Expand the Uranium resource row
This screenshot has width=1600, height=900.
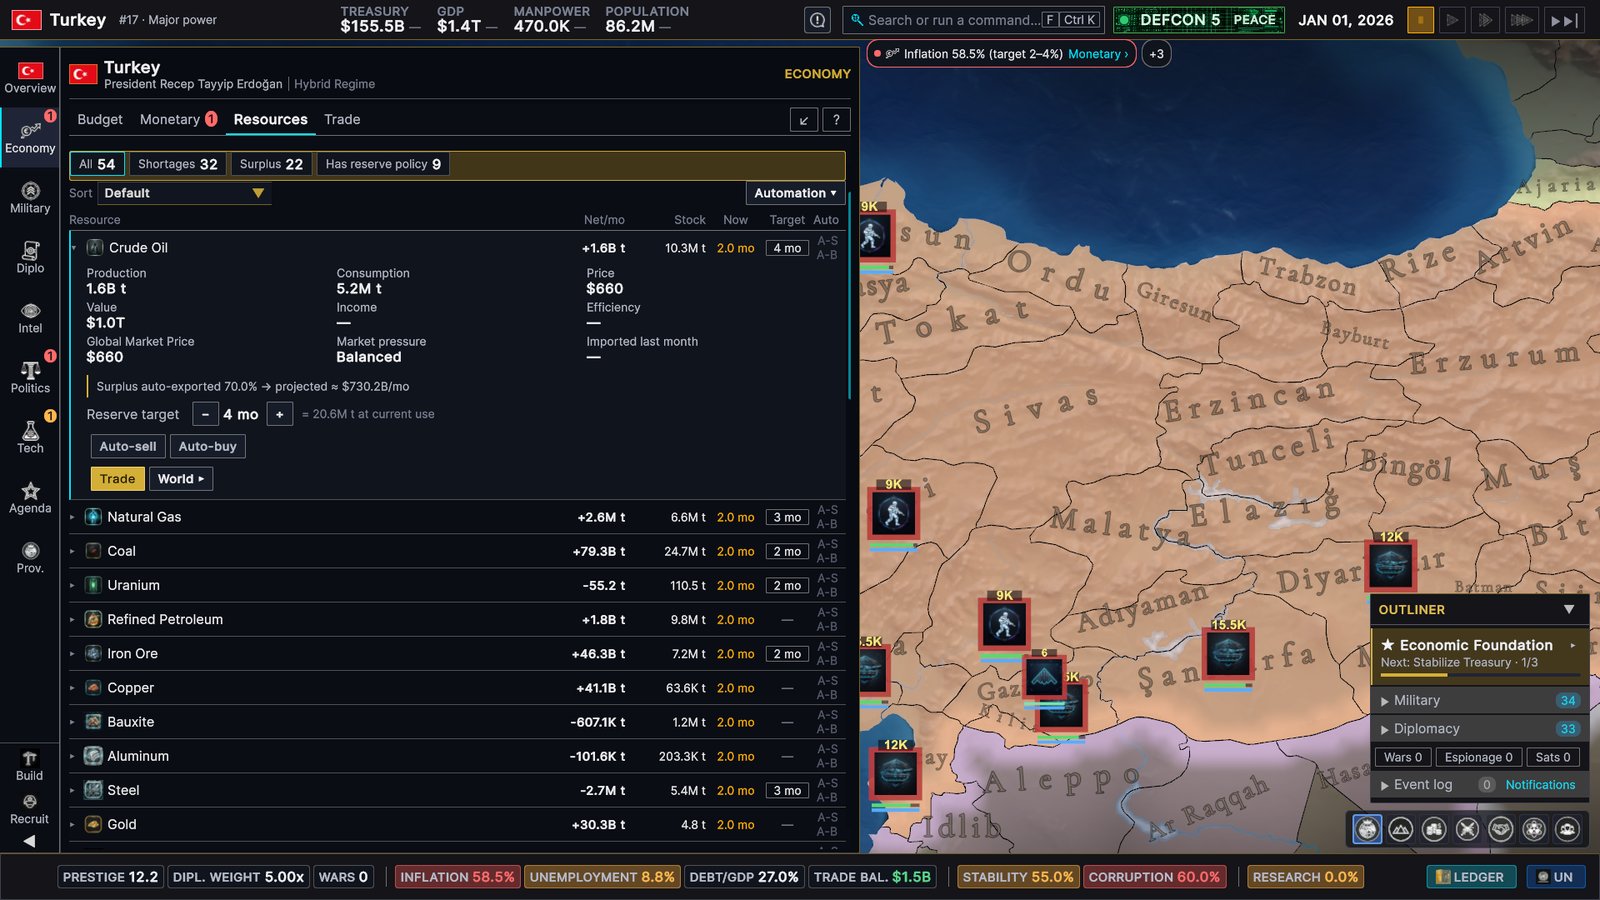pos(458,585)
